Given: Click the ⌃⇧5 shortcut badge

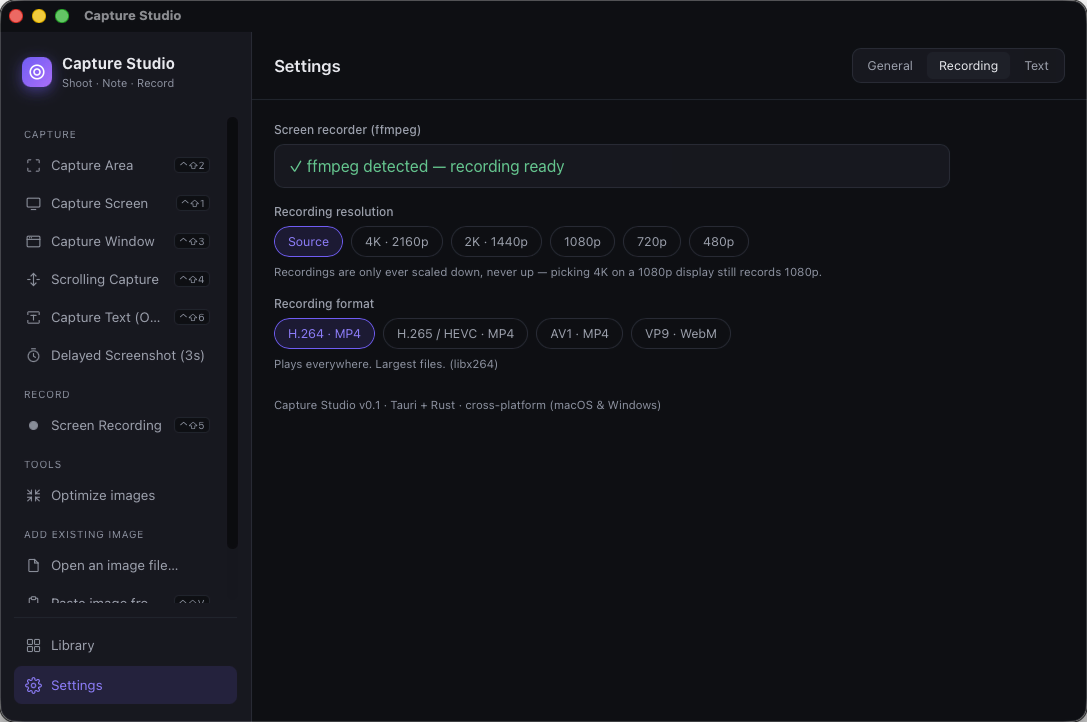Looking at the screenshot, I should pyautogui.click(x=192, y=426).
